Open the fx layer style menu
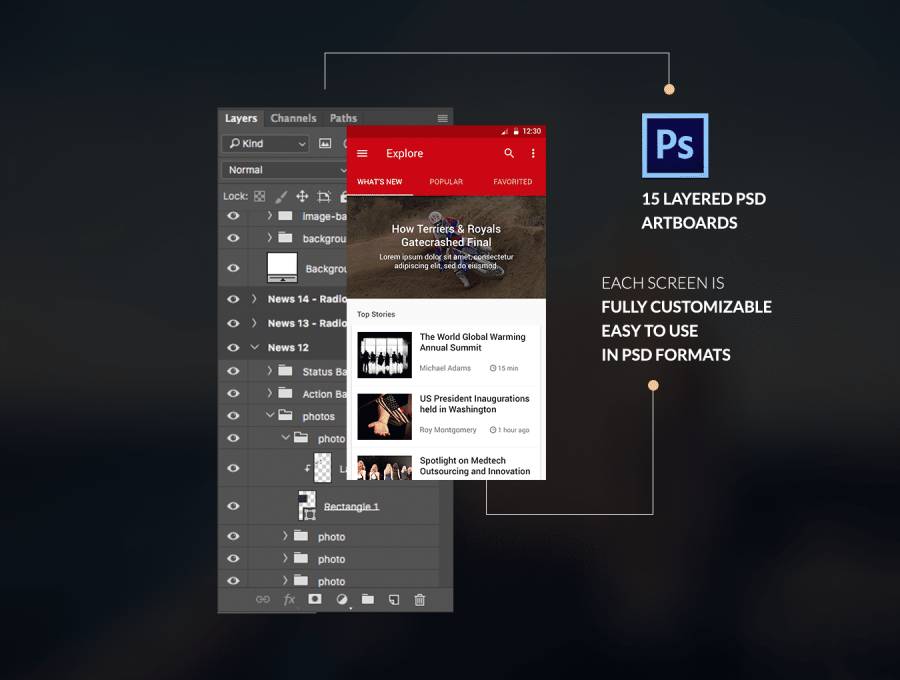The image size is (900, 680). tap(289, 599)
